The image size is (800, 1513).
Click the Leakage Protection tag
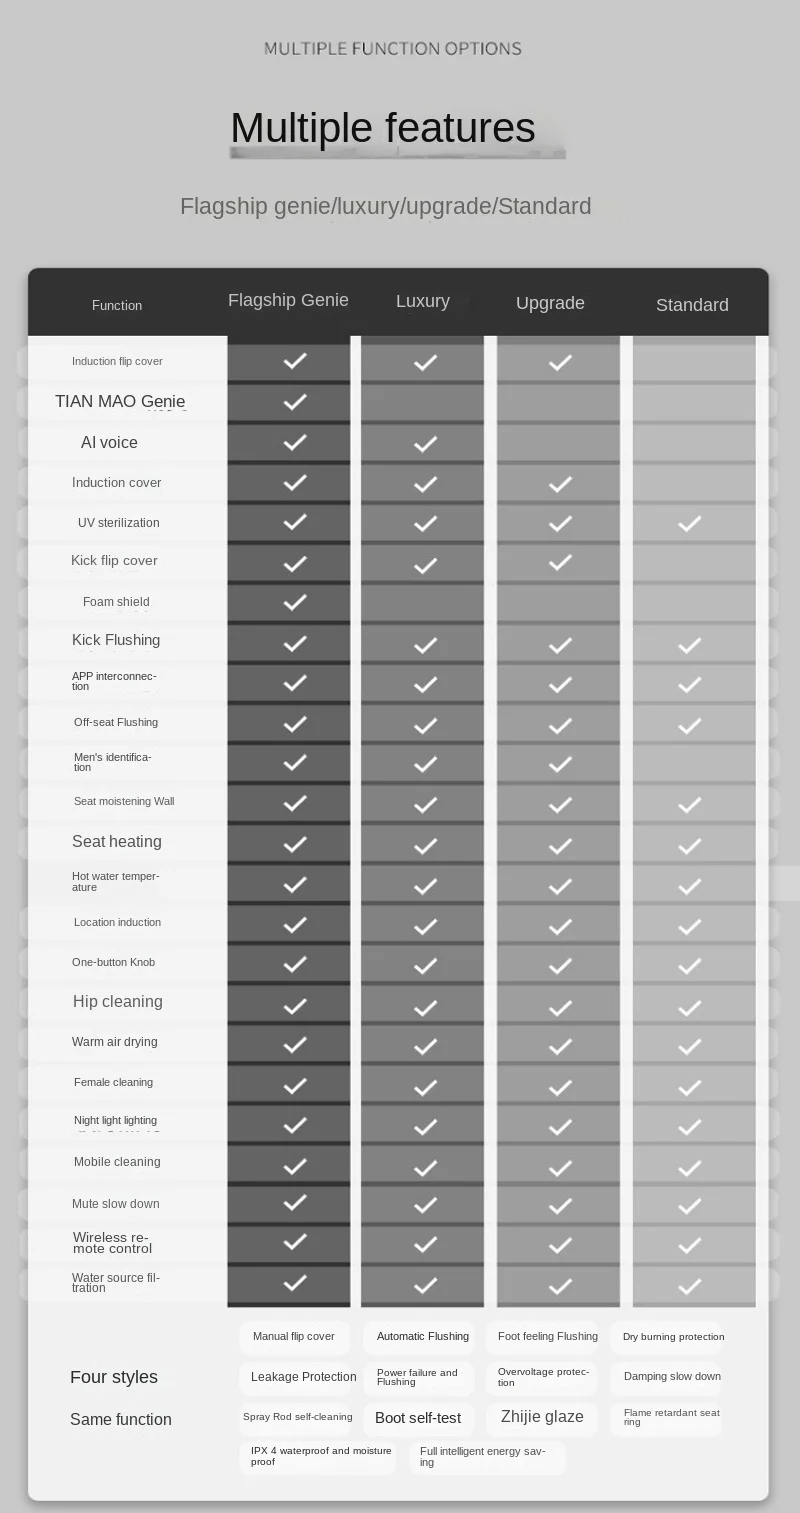tap(303, 1377)
